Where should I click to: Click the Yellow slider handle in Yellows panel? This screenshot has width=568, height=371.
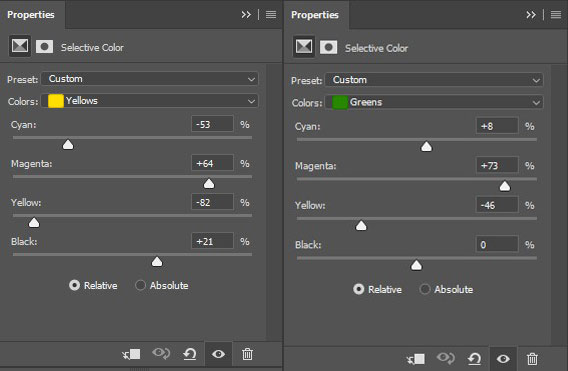point(34,222)
